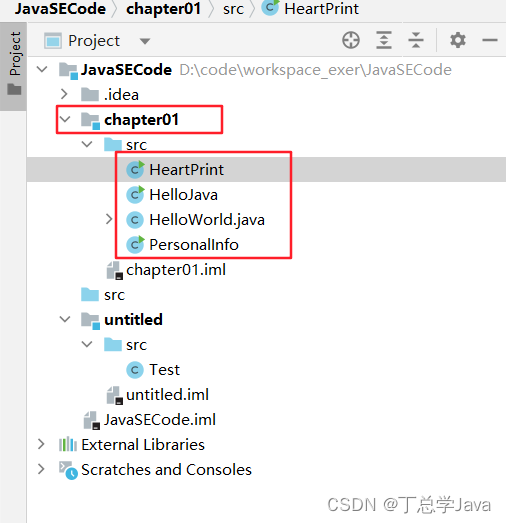The height and width of the screenshot is (523, 506).
Task: Expand the HelloWorld.java node
Action: pyautogui.click(x=109, y=219)
